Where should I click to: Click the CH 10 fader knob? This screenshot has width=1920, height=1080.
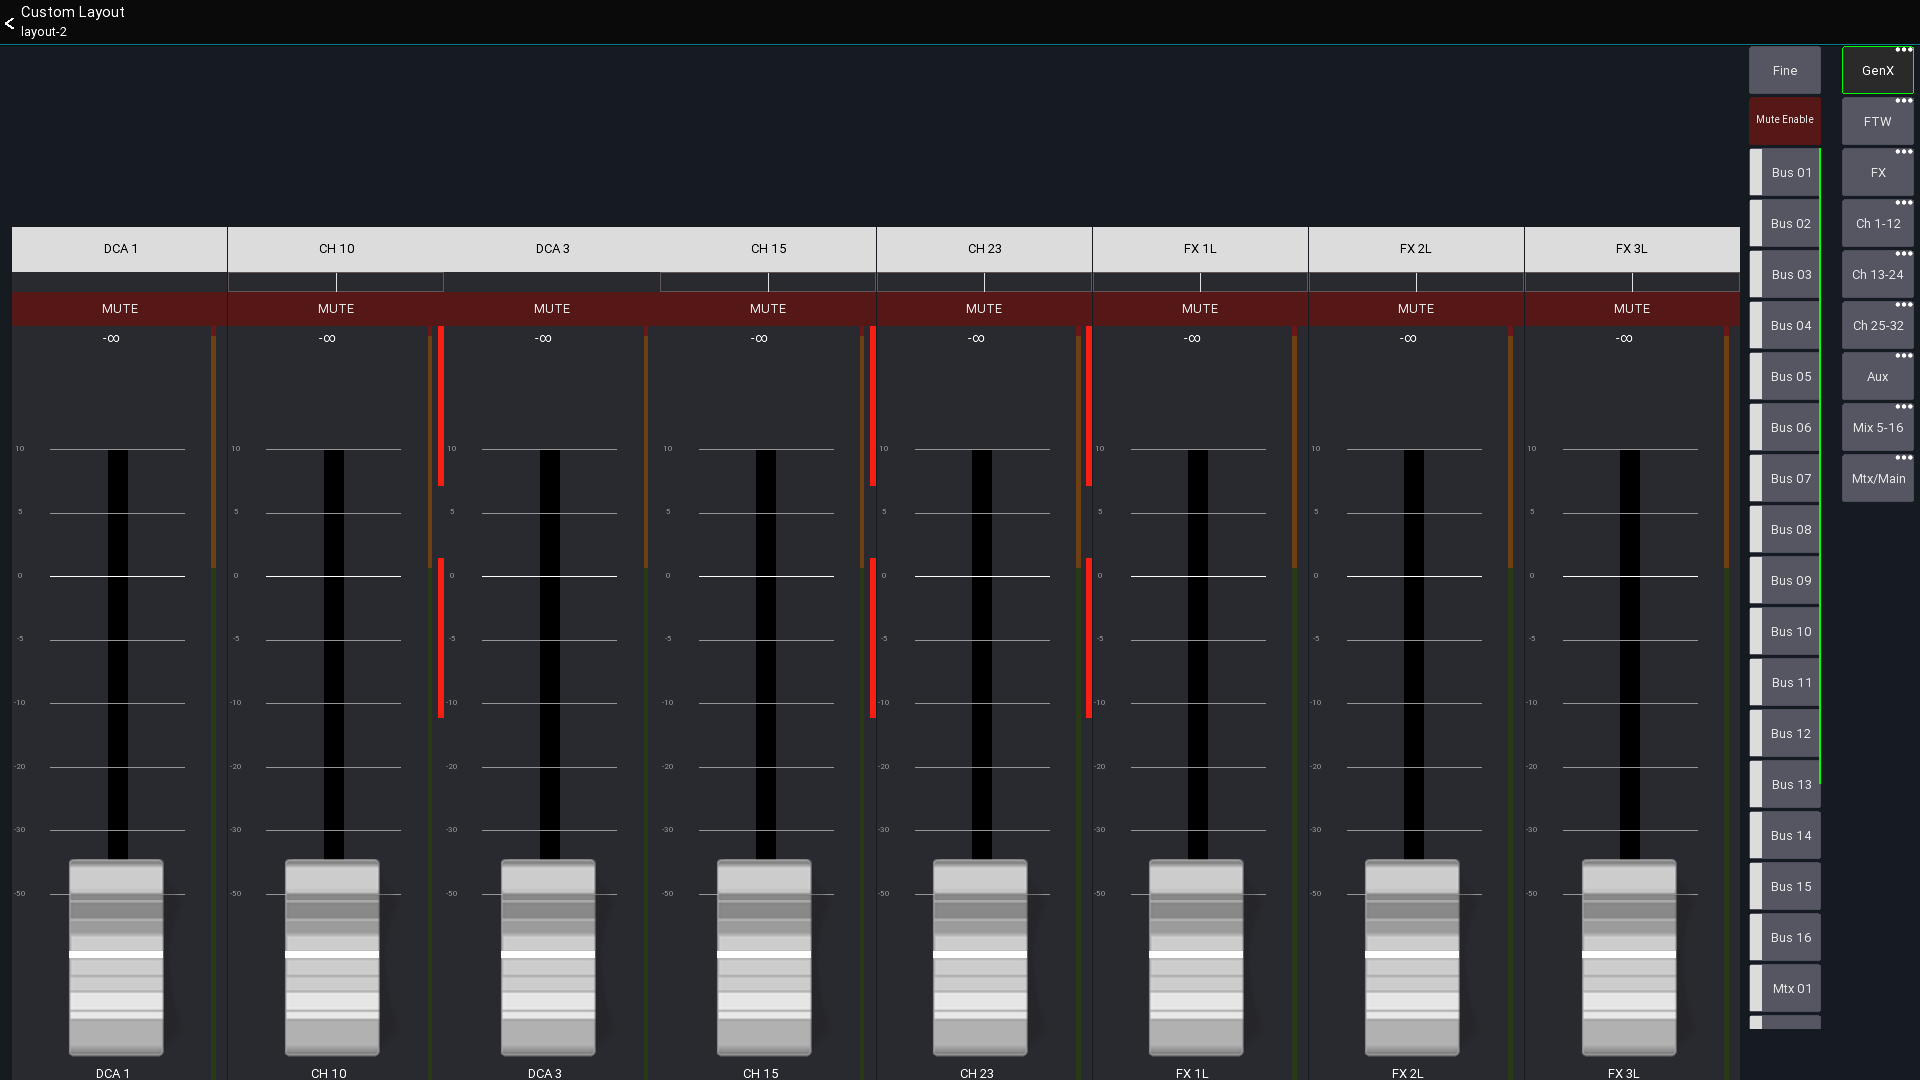pos(332,956)
